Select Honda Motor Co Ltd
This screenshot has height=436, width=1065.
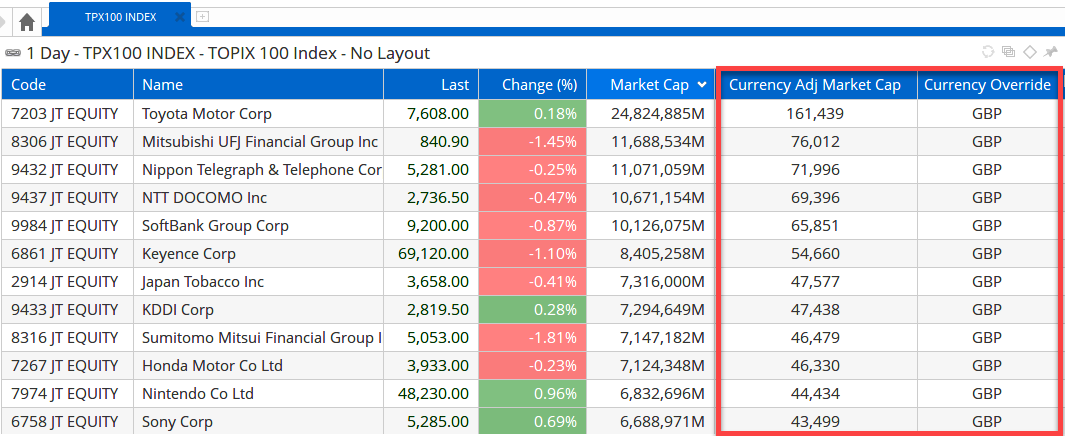coord(212,365)
